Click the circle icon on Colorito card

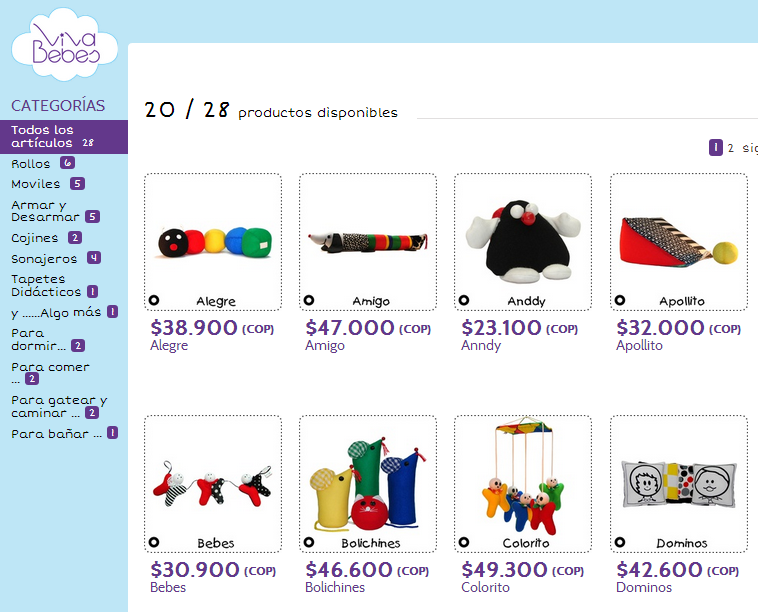tap(464, 542)
